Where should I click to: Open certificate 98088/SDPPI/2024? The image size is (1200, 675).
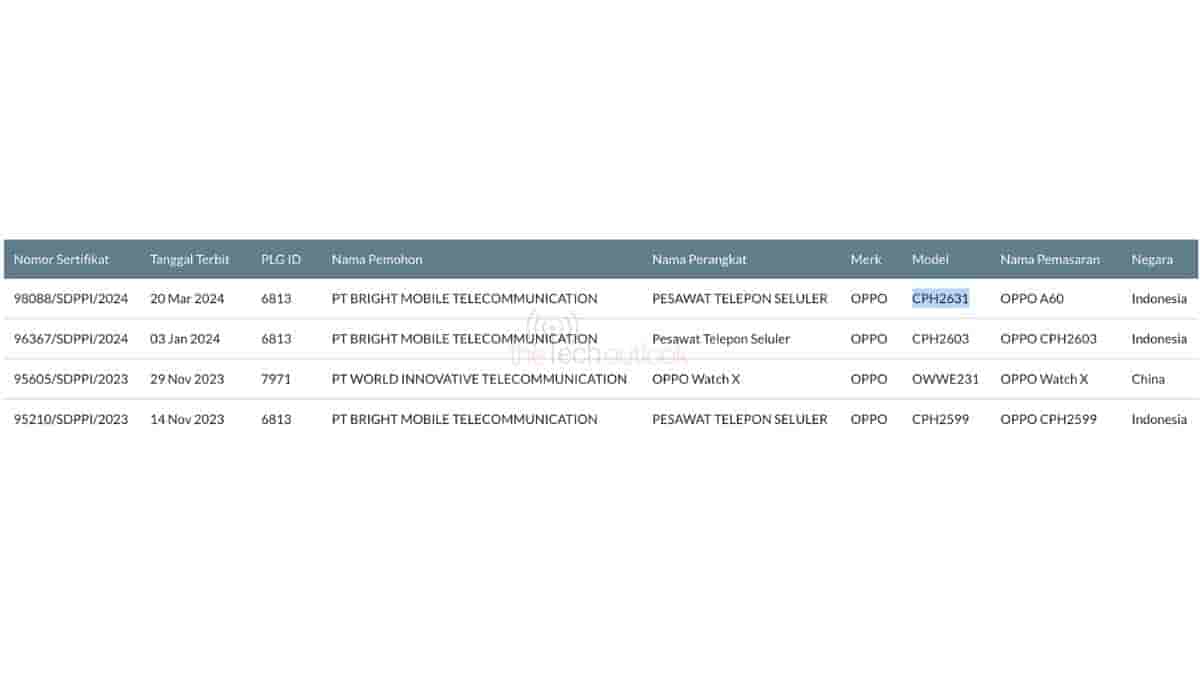coord(71,299)
